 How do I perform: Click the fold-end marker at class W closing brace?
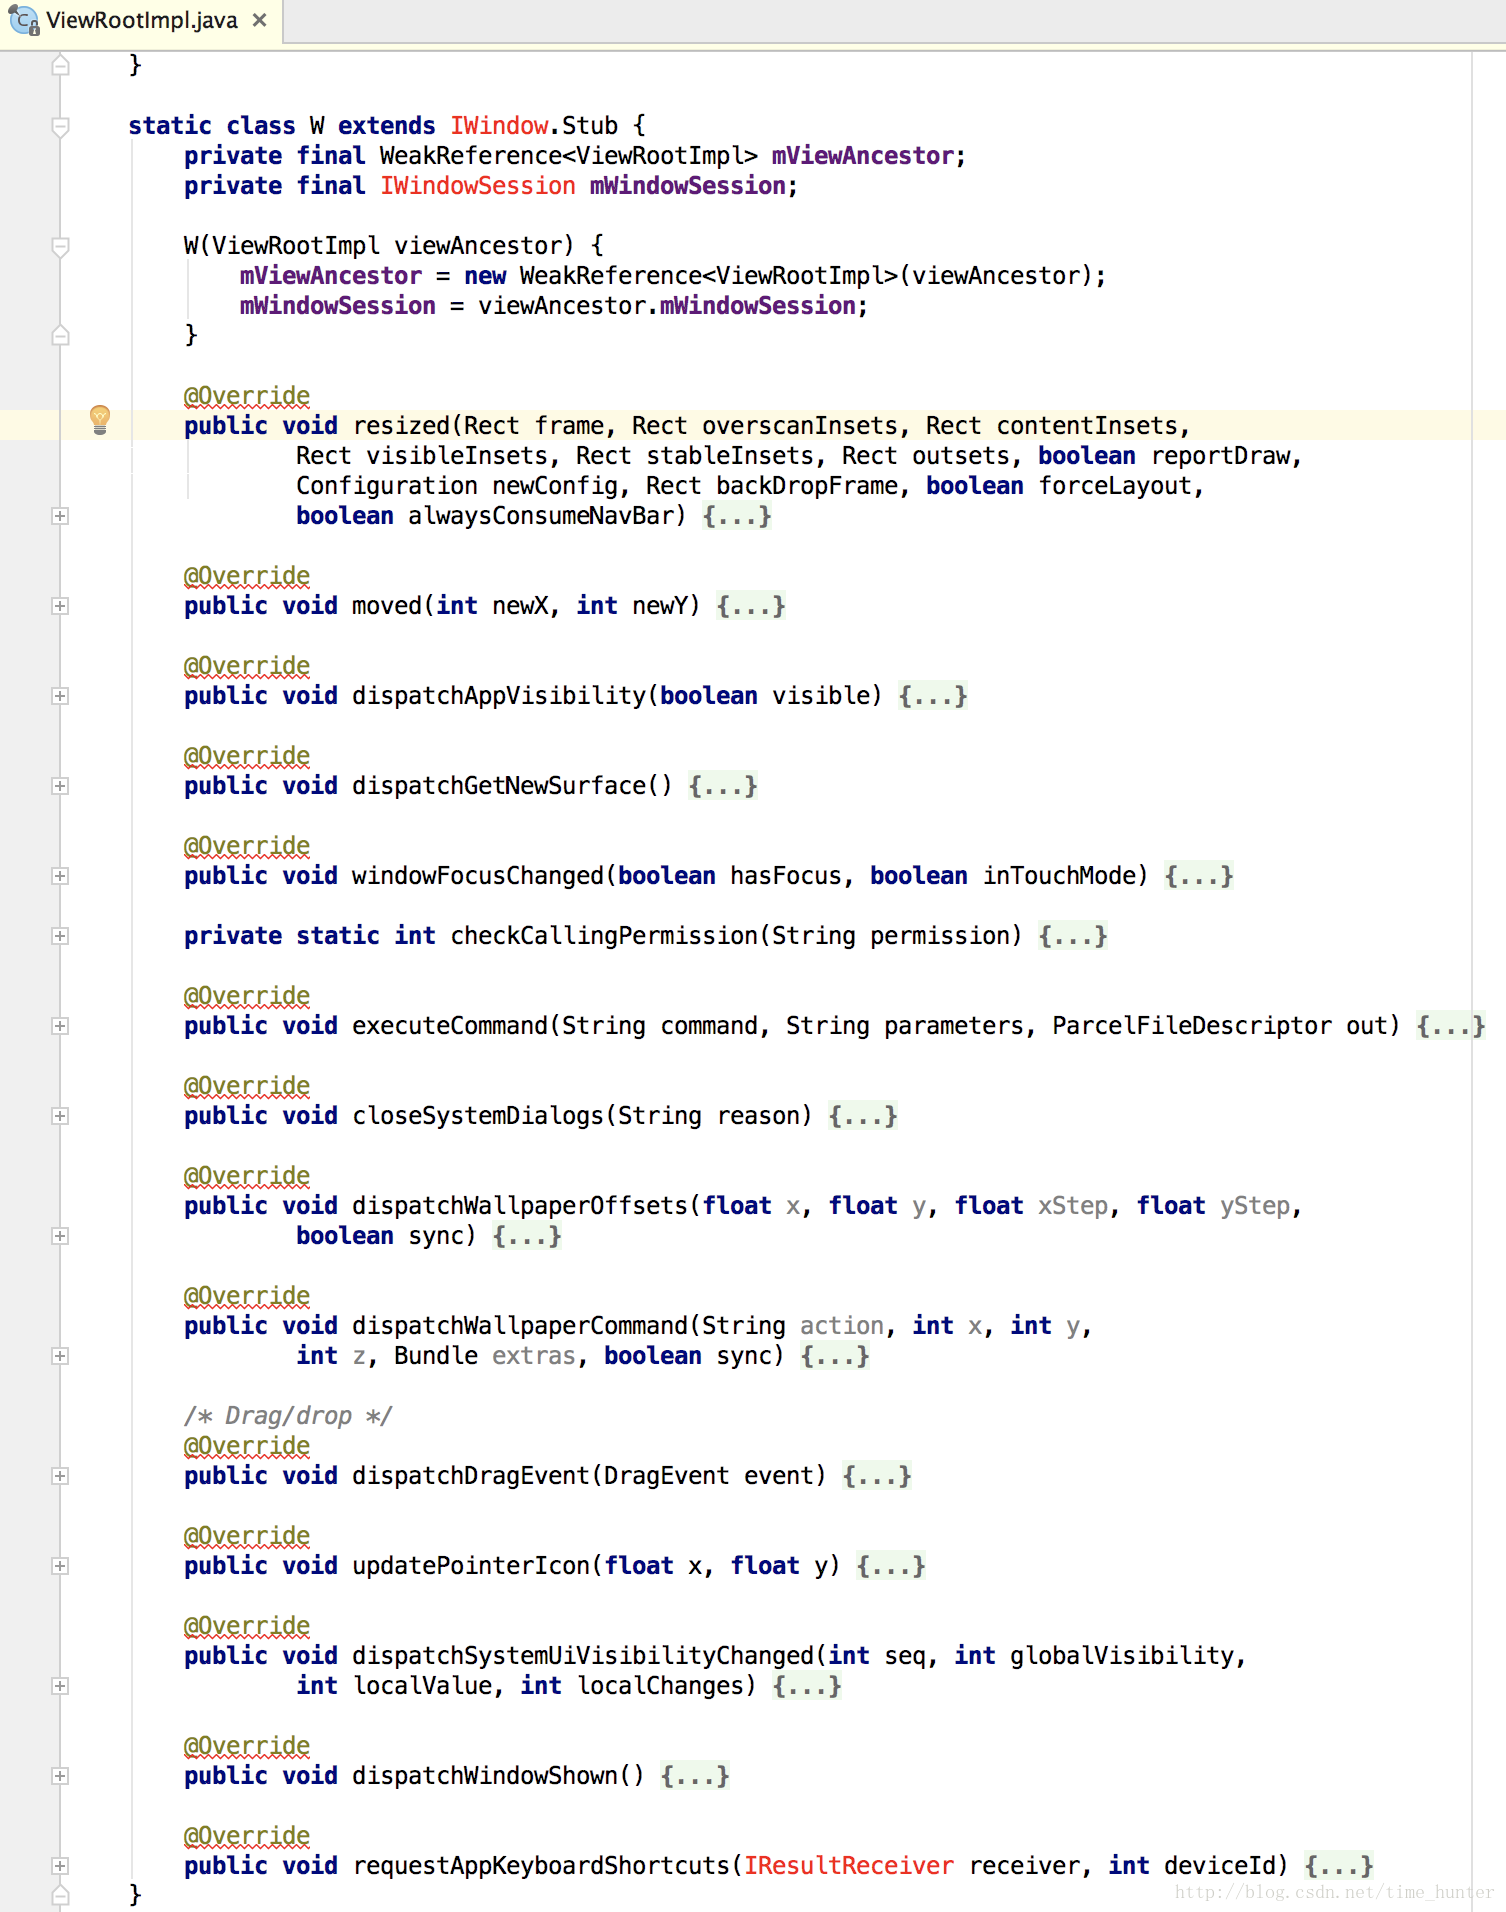60,1895
